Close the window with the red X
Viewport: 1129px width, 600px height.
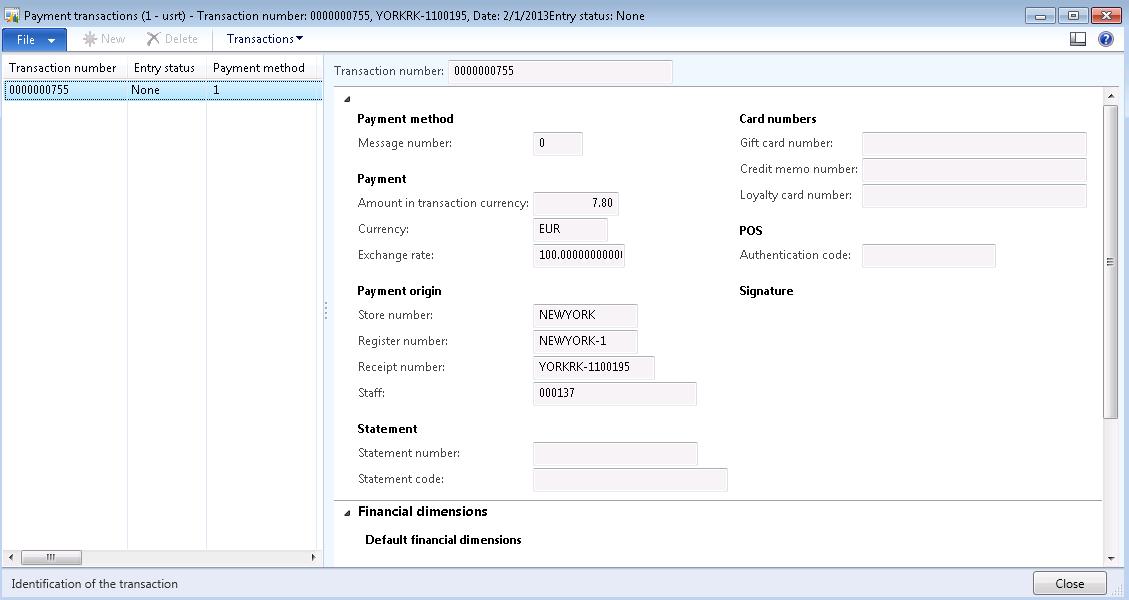1106,15
